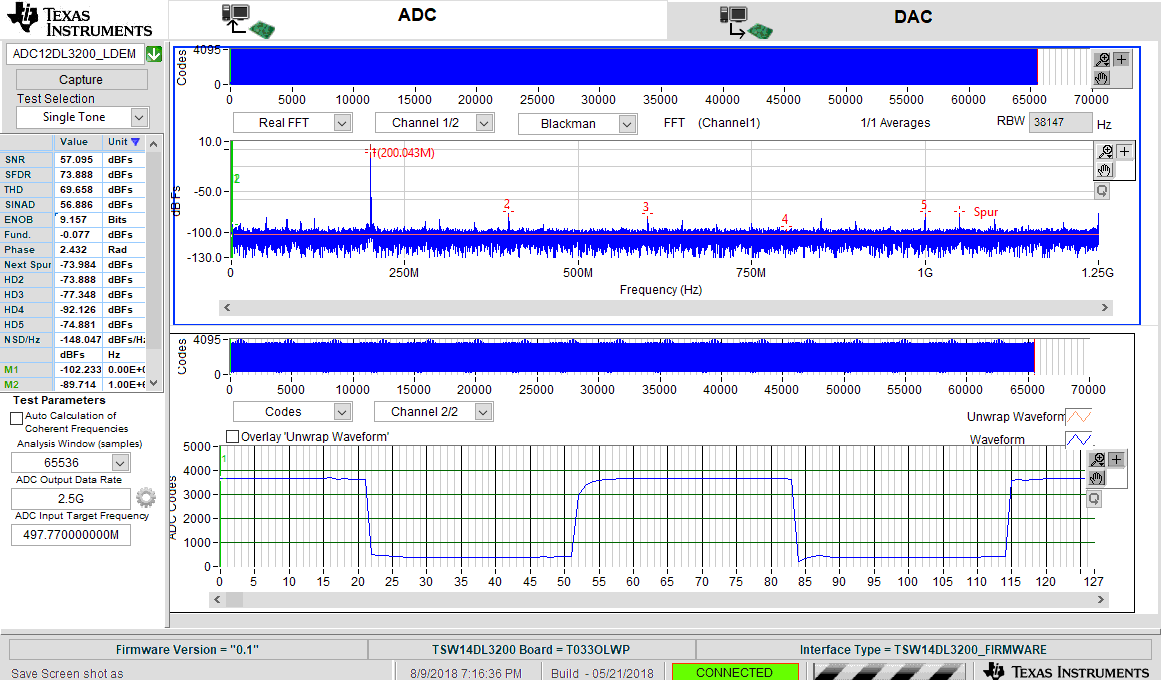
Task: Open the Single Tone test selection dropdown
Action: coord(139,117)
